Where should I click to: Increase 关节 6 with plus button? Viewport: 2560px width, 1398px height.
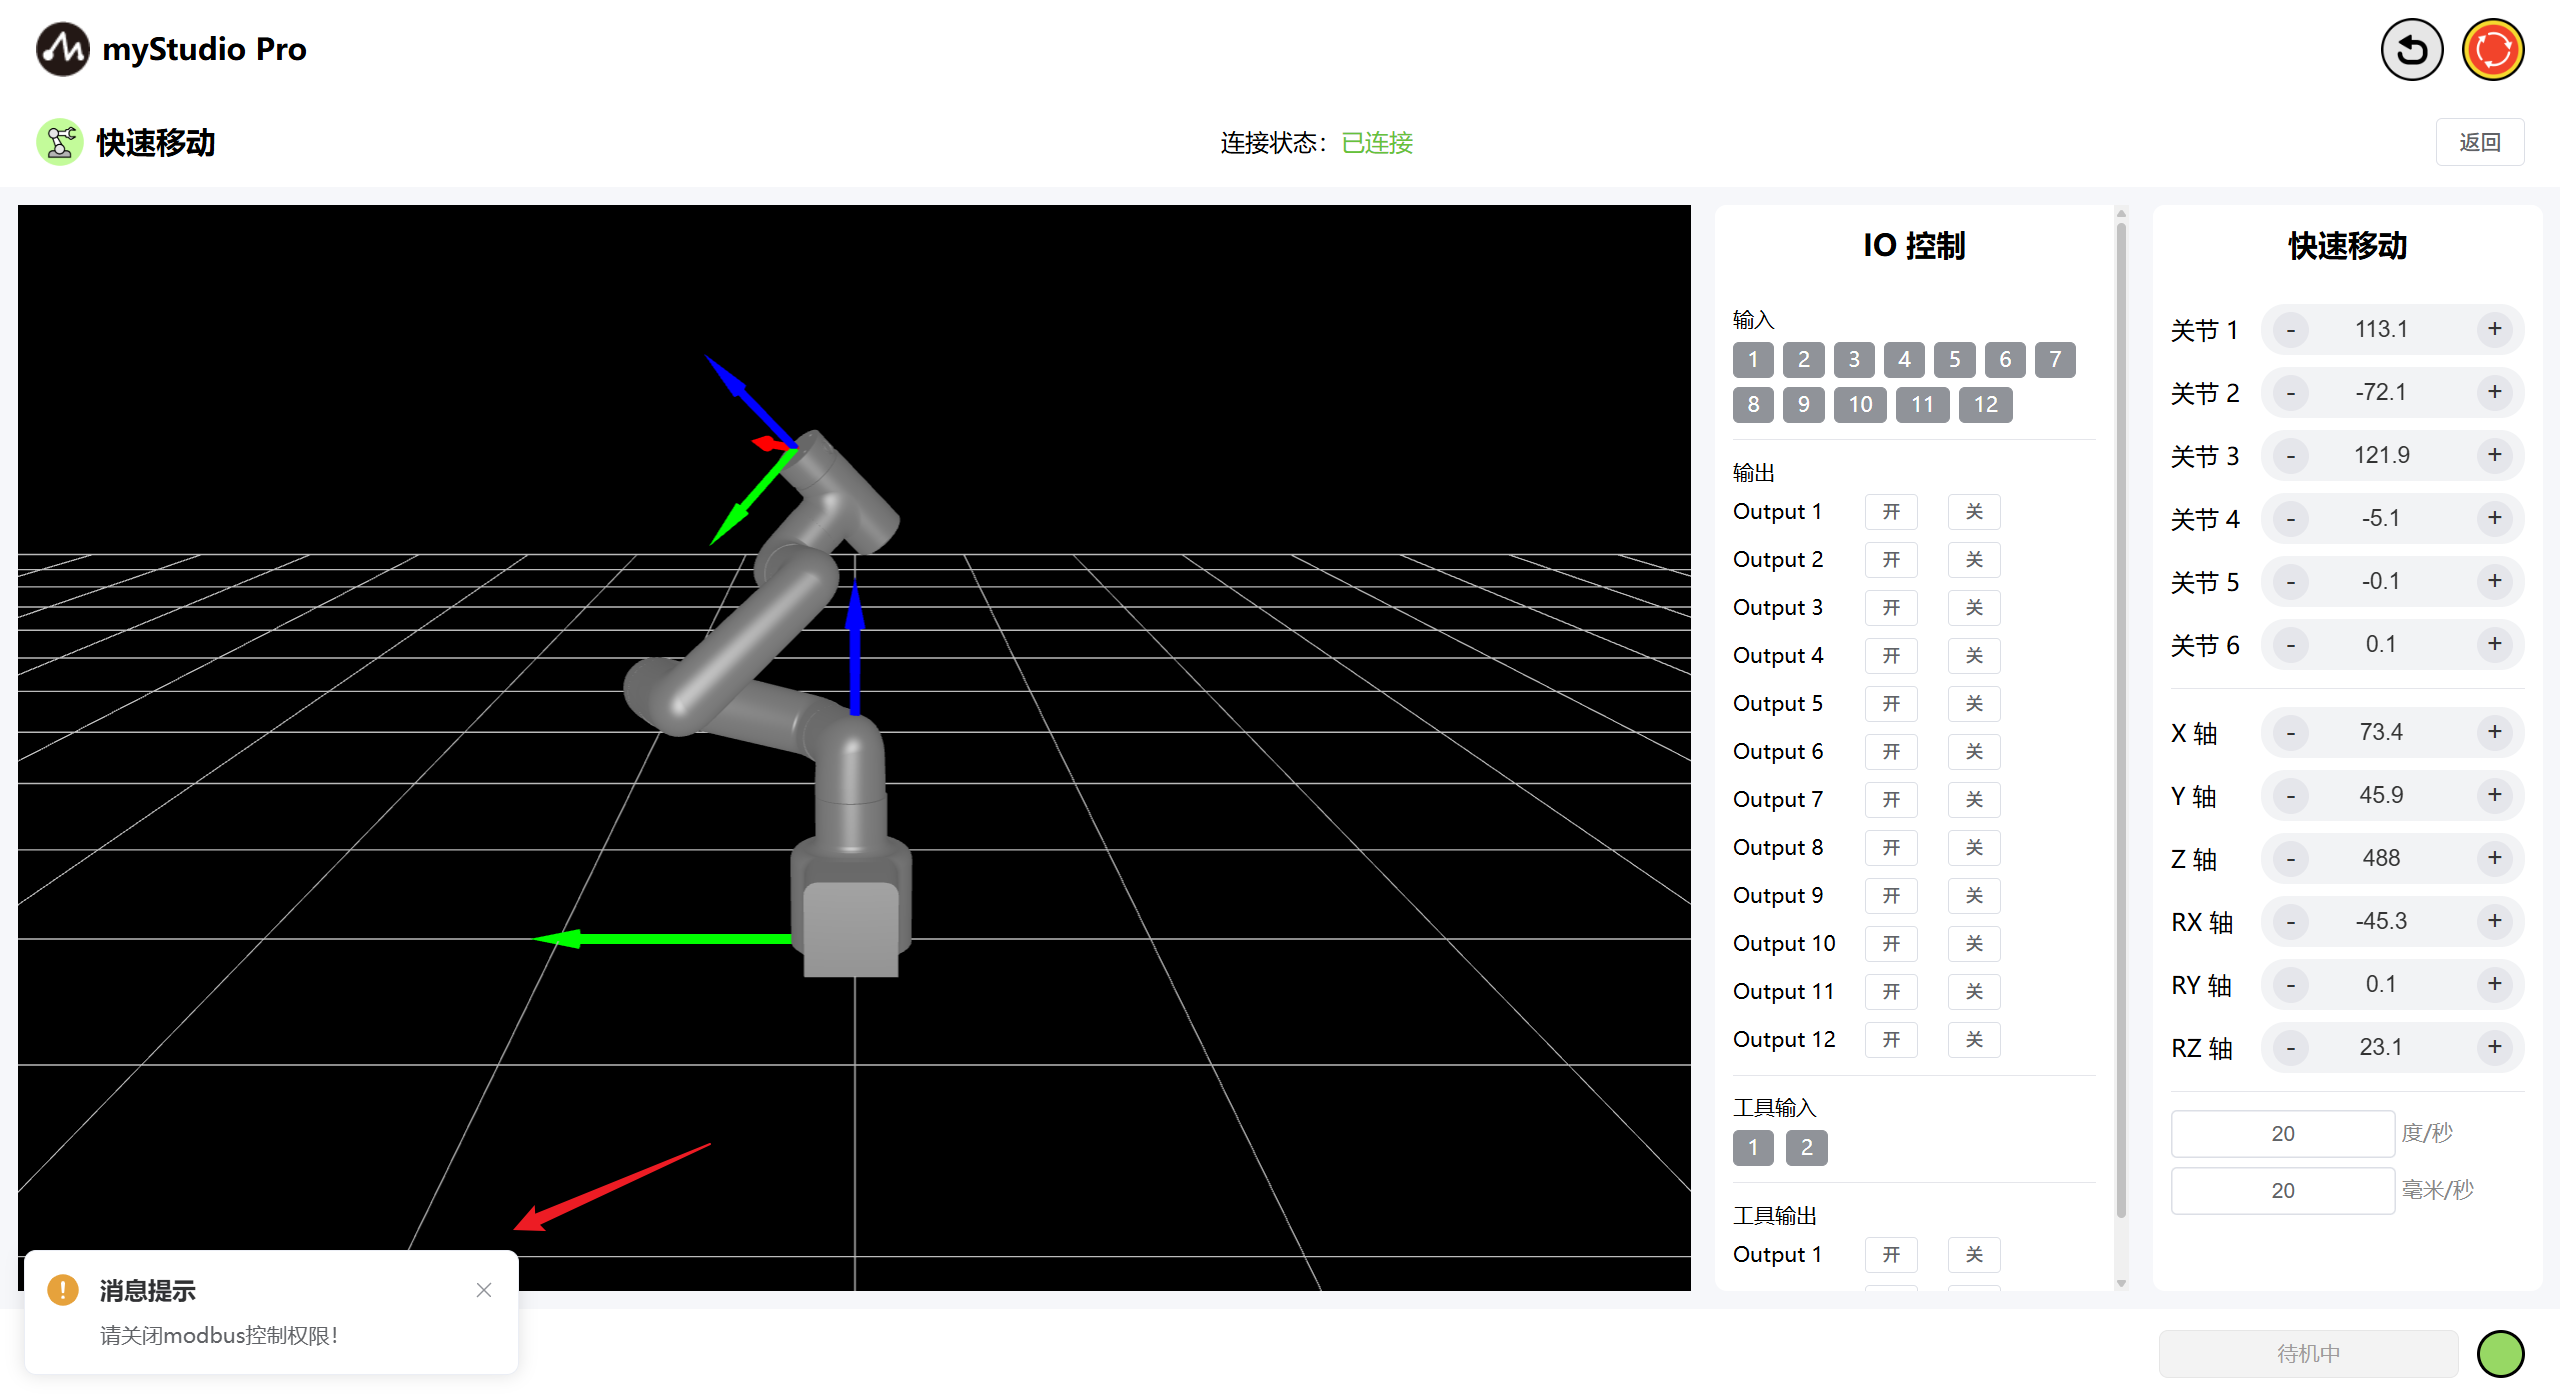pos(2495,644)
